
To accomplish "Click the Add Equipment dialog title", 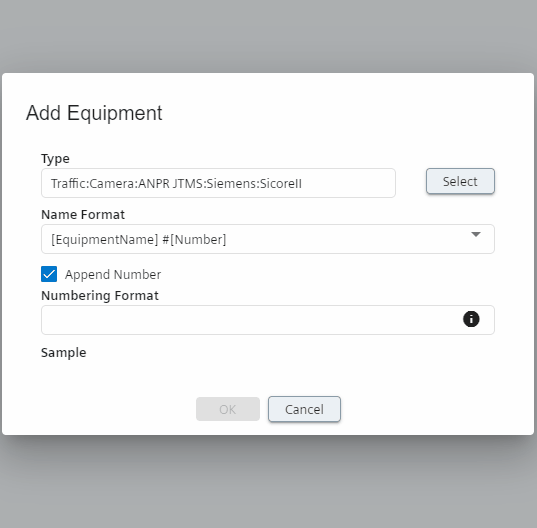I will tap(94, 113).
